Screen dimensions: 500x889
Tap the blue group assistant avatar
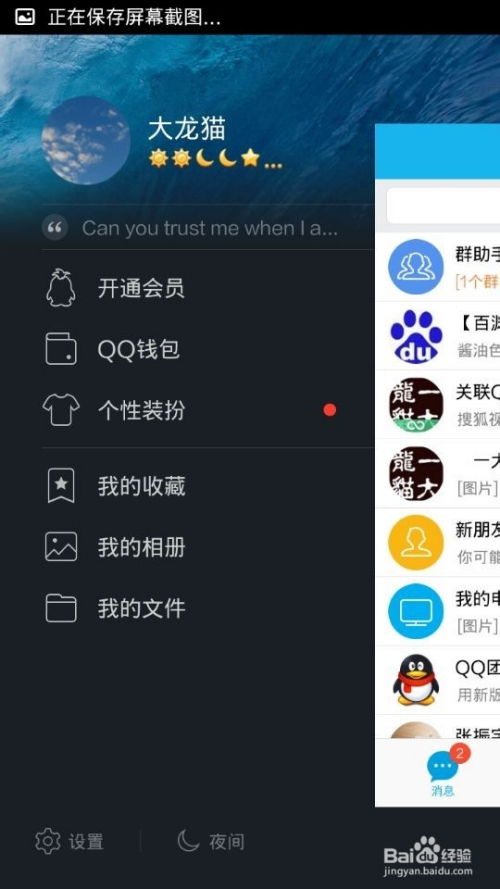pyautogui.click(x=416, y=266)
